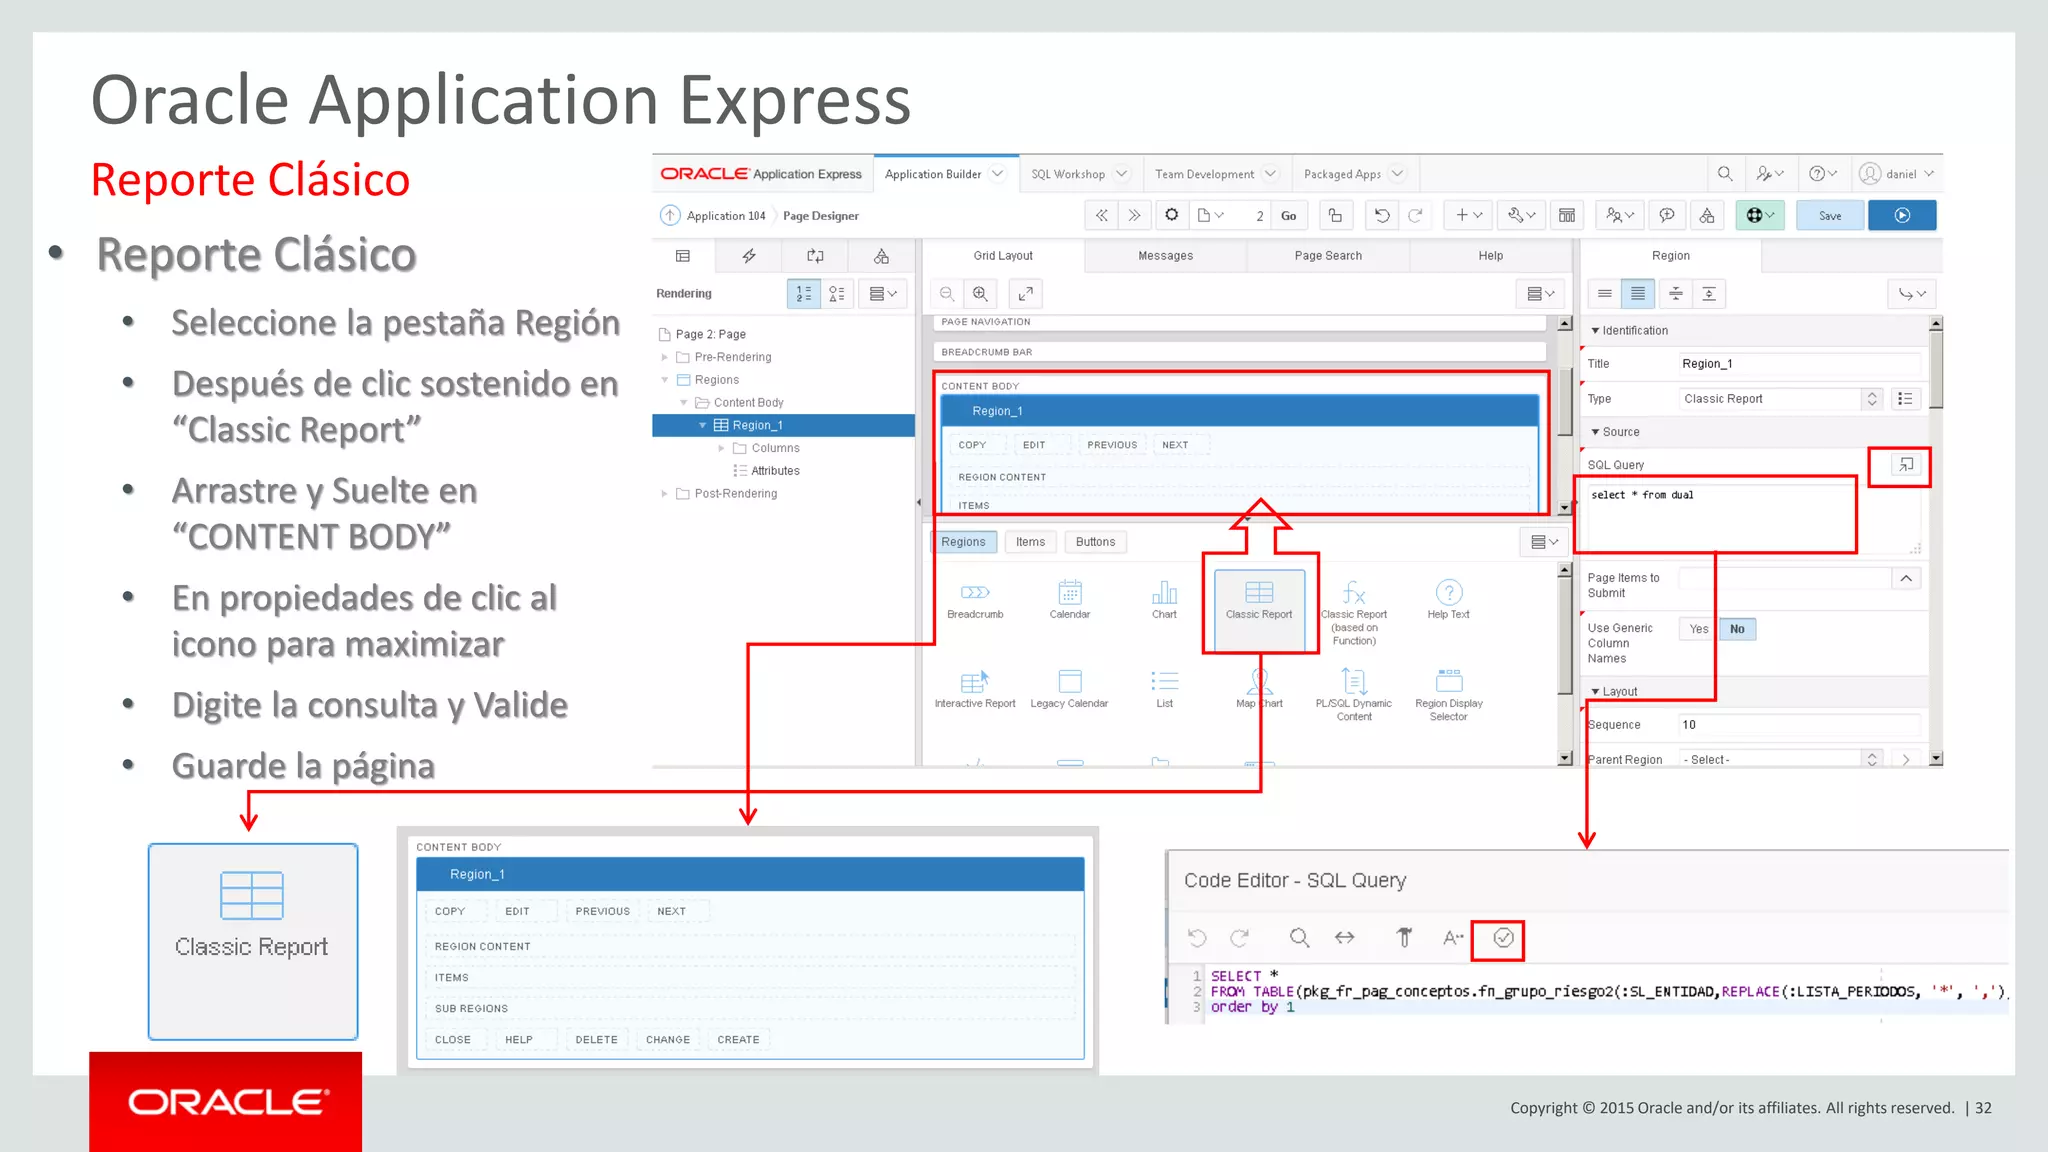Open the Page Shared Components tab icon
This screenshot has height=1152, width=2048.
(881, 256)
